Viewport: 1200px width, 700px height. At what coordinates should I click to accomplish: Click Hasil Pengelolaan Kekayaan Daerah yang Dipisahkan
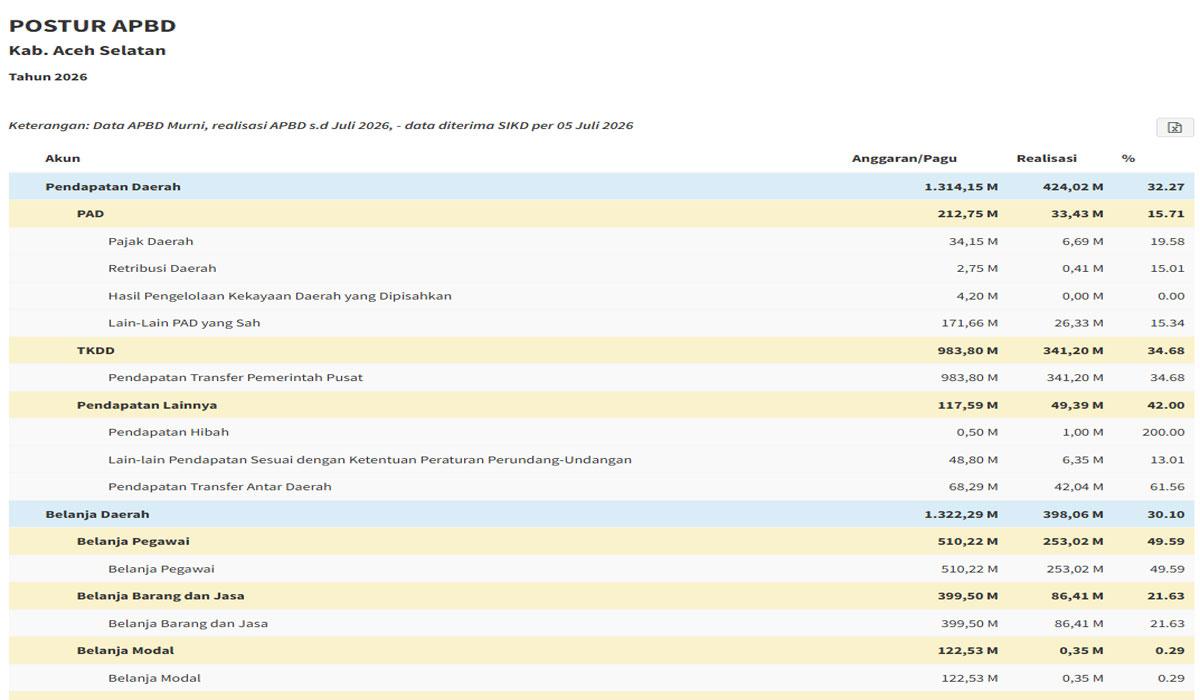[602, 295]
